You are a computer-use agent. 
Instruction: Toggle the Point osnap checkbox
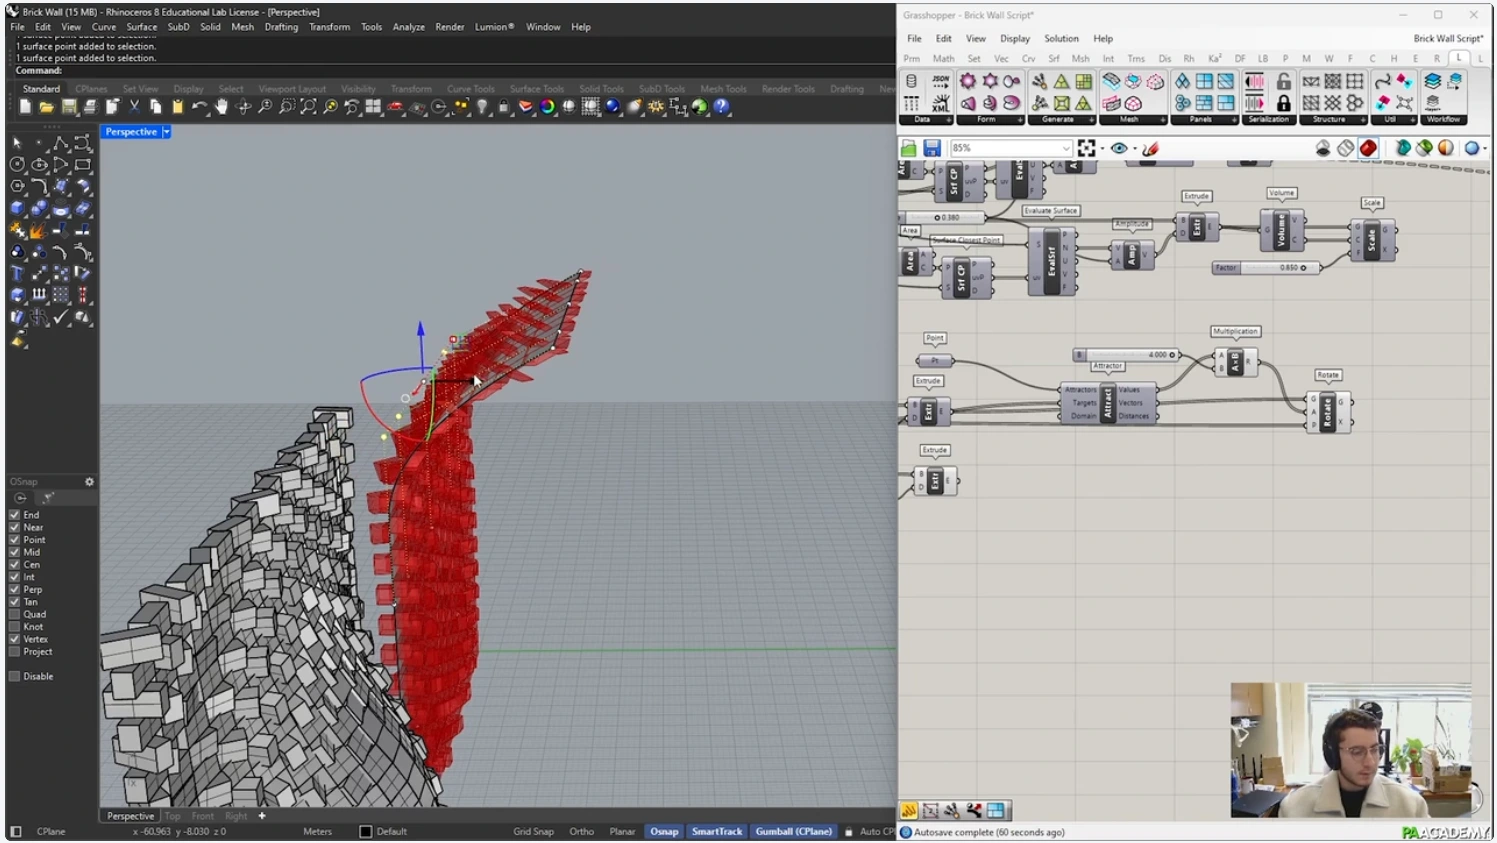(14, 540)
